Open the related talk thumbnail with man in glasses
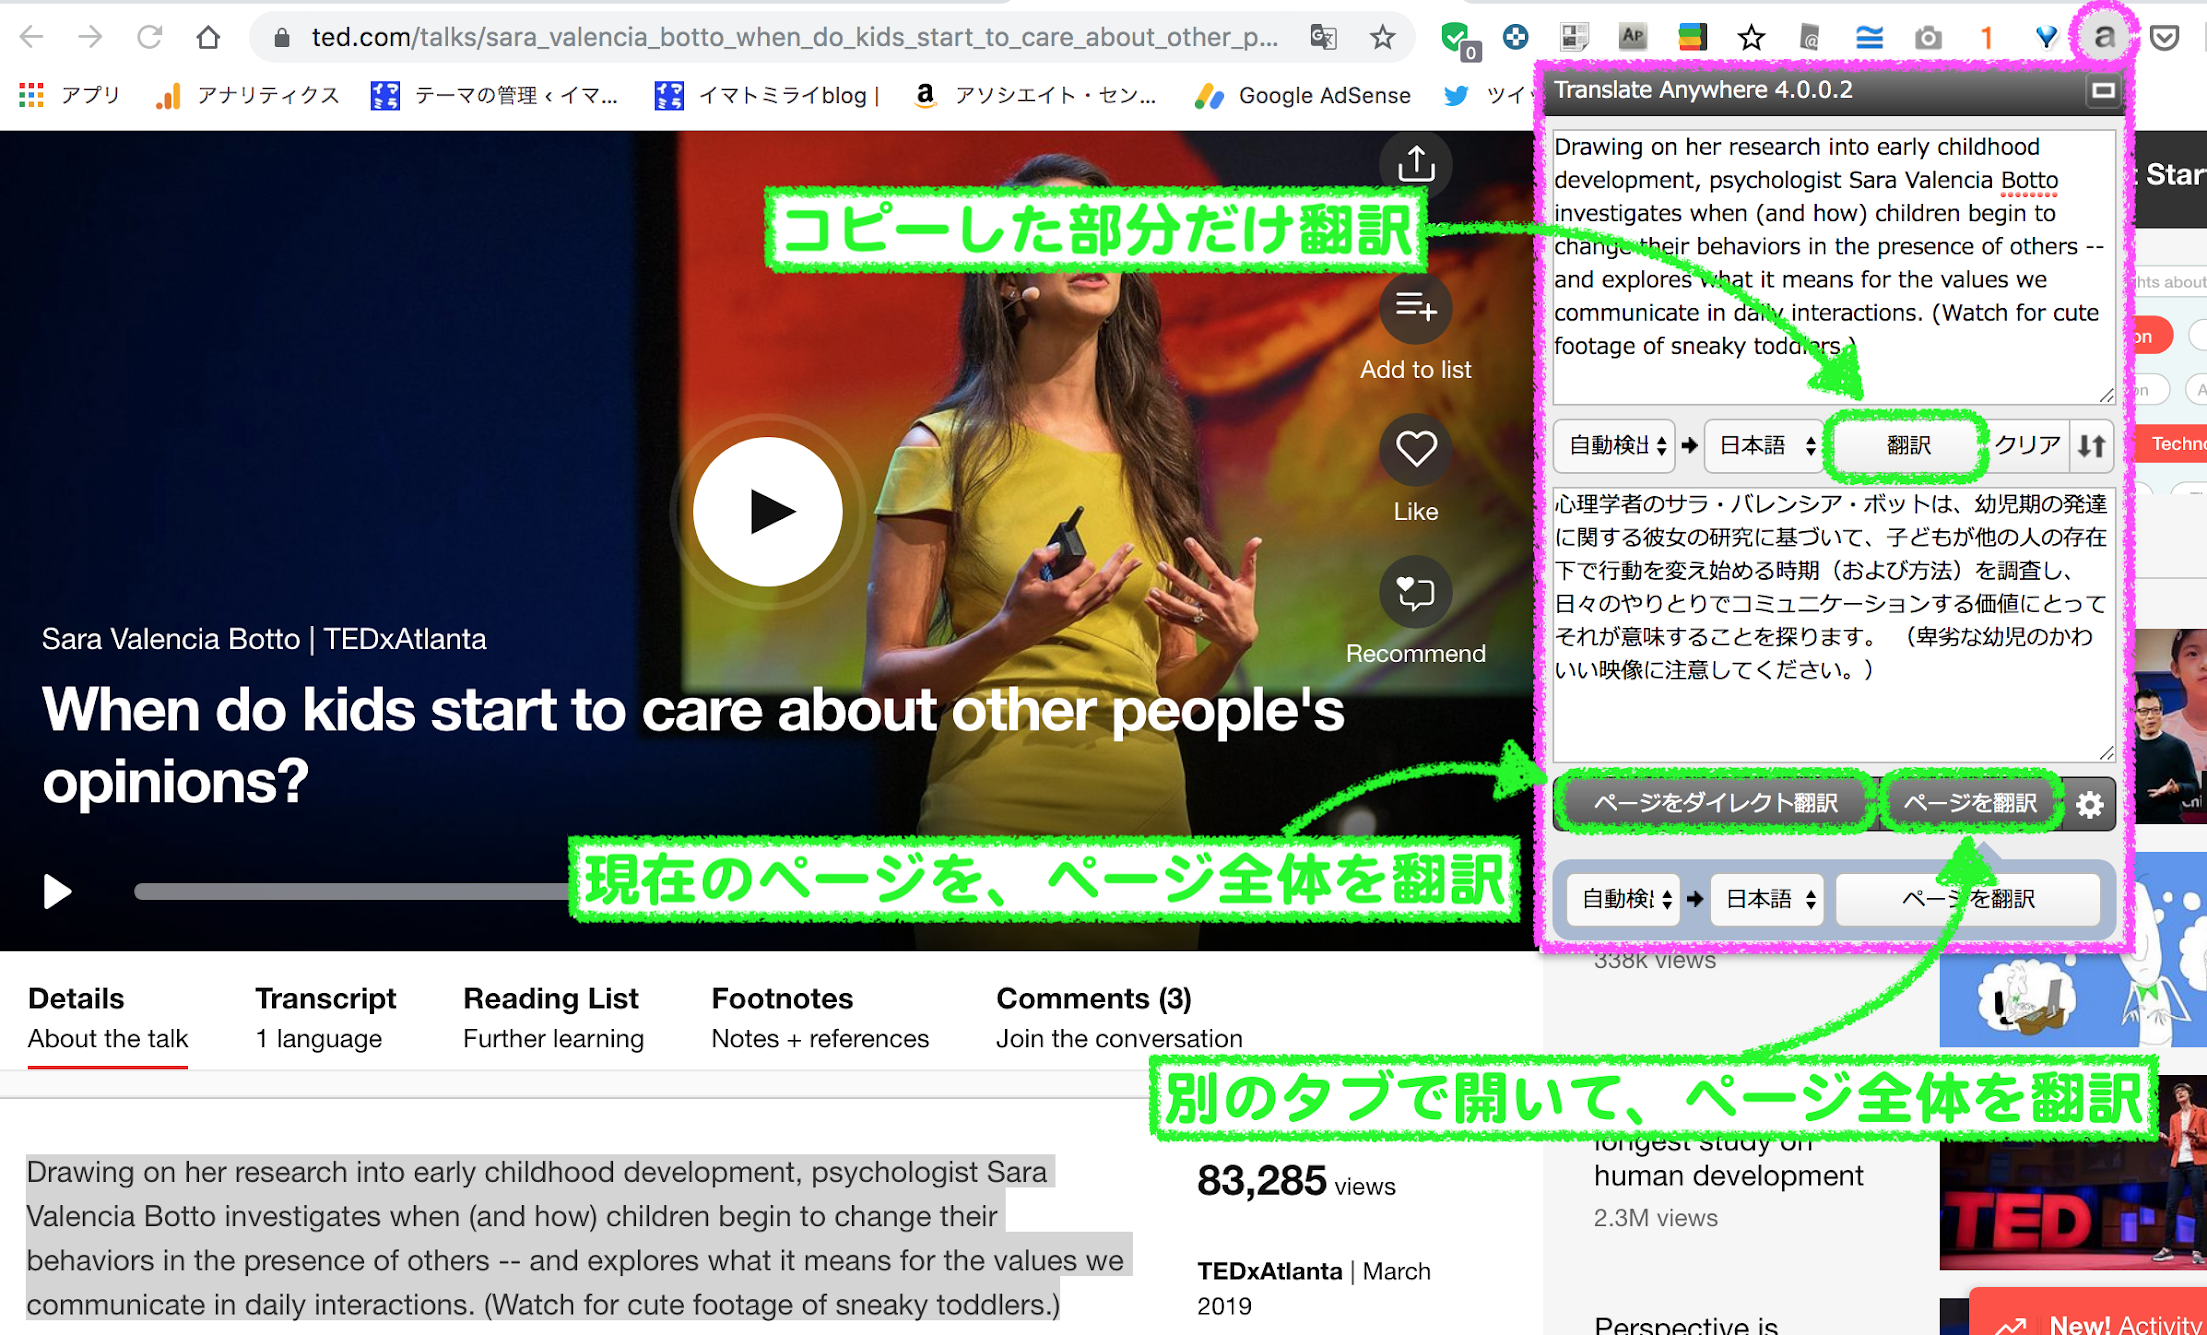This screenshot has height=1335, width=2207. click(x=2171, y=727)
